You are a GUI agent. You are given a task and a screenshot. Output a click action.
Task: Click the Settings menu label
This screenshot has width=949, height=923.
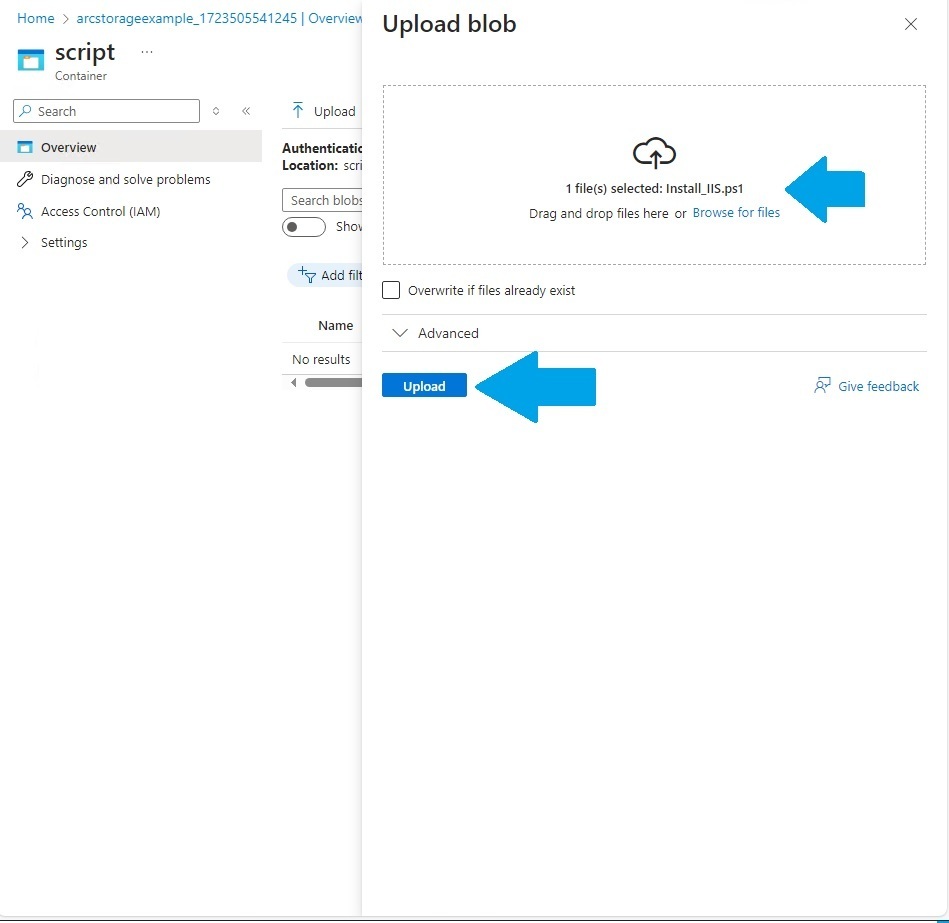coord(64,242)
